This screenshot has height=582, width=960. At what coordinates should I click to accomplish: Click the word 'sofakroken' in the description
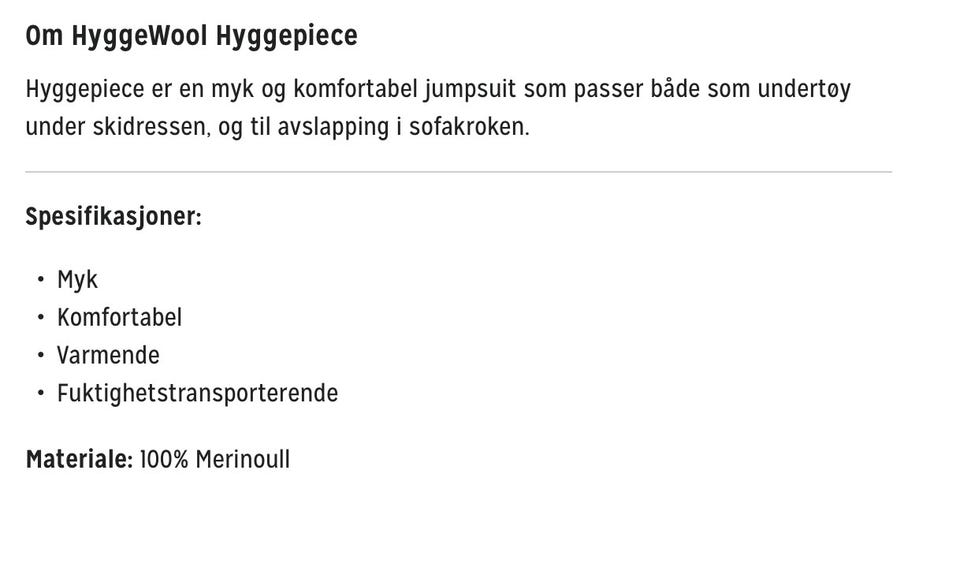click(x=468, y=127)
